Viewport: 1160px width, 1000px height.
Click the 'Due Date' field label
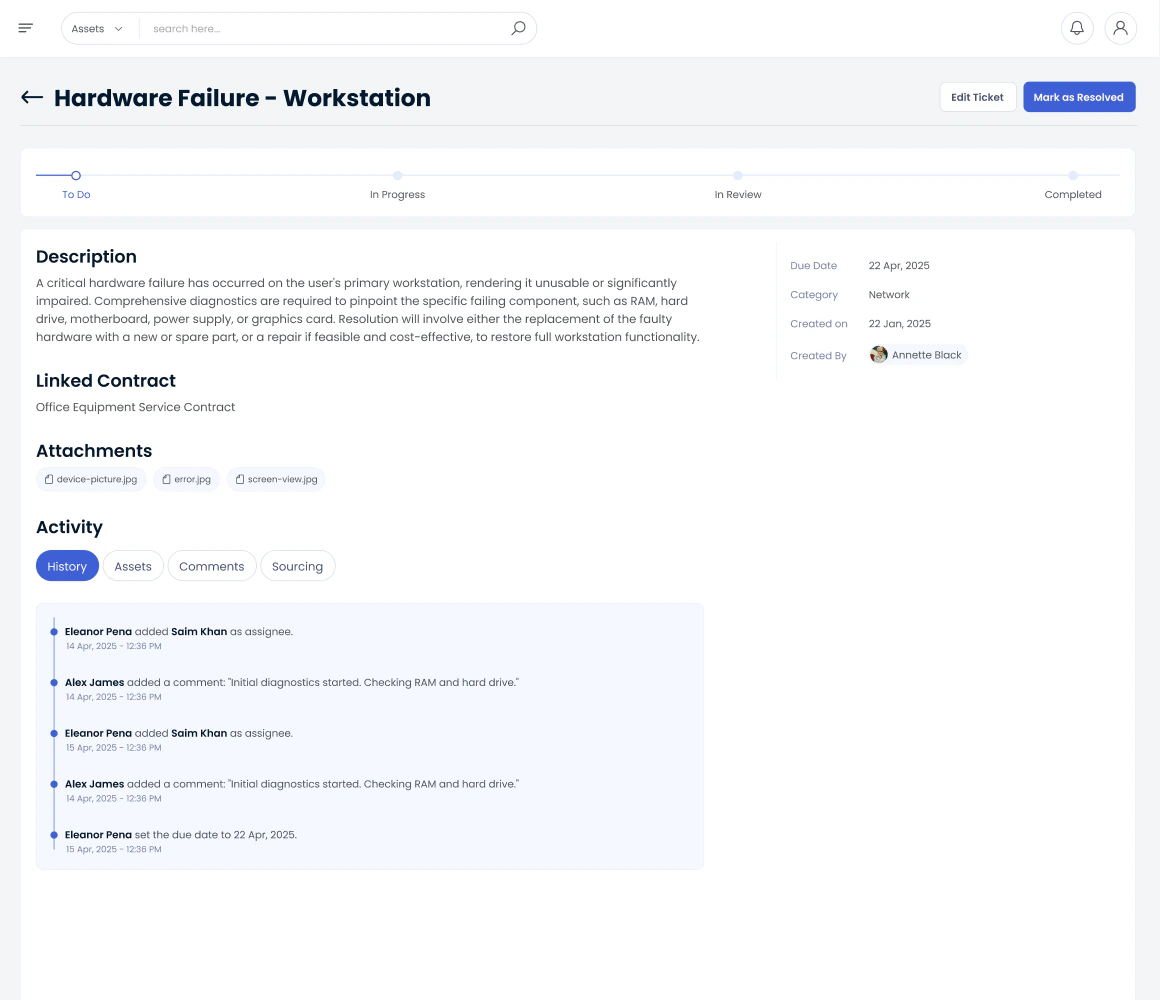(x=813, y=266)
